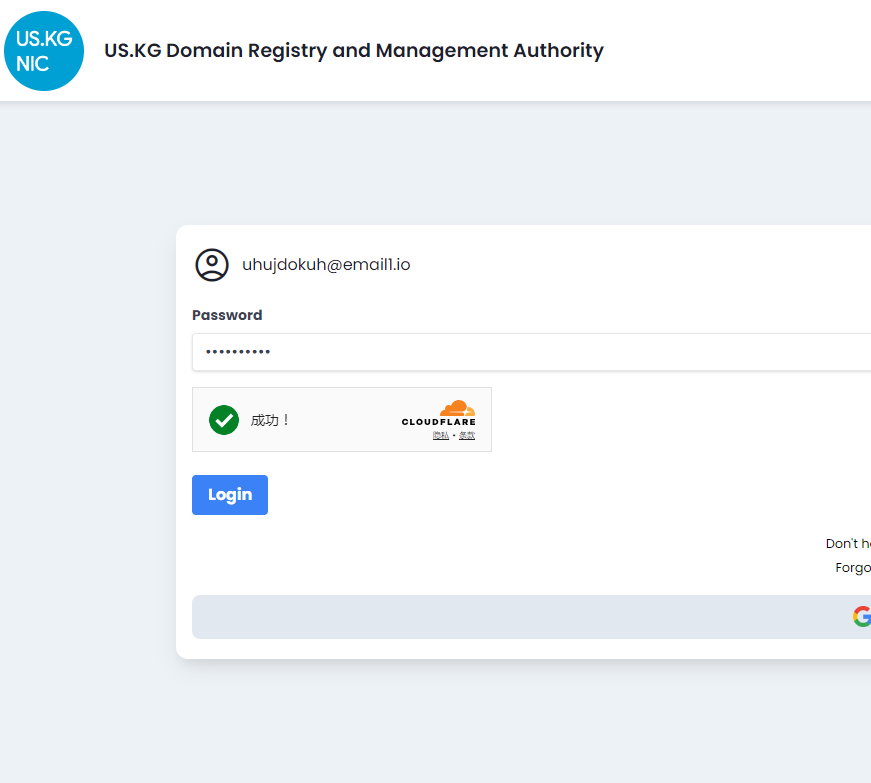The image size is (871, 783).
Task: Click the "Don't ha..." account link
Action: 849,544
